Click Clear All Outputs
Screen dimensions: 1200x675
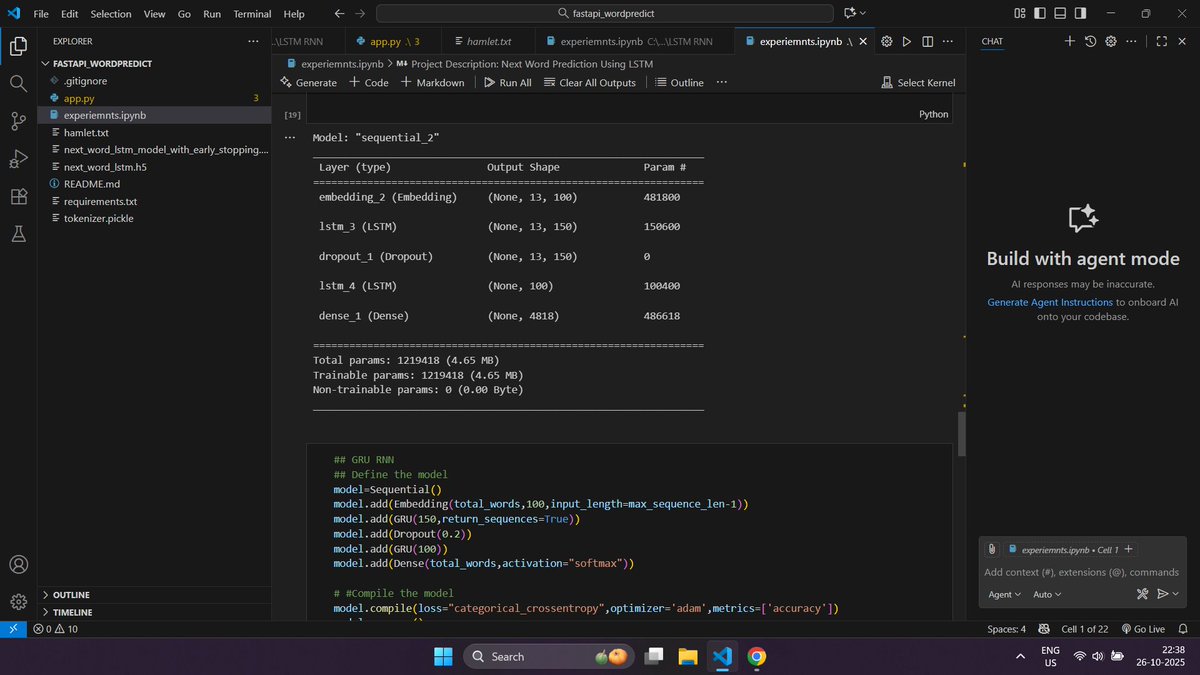(589, 83)
